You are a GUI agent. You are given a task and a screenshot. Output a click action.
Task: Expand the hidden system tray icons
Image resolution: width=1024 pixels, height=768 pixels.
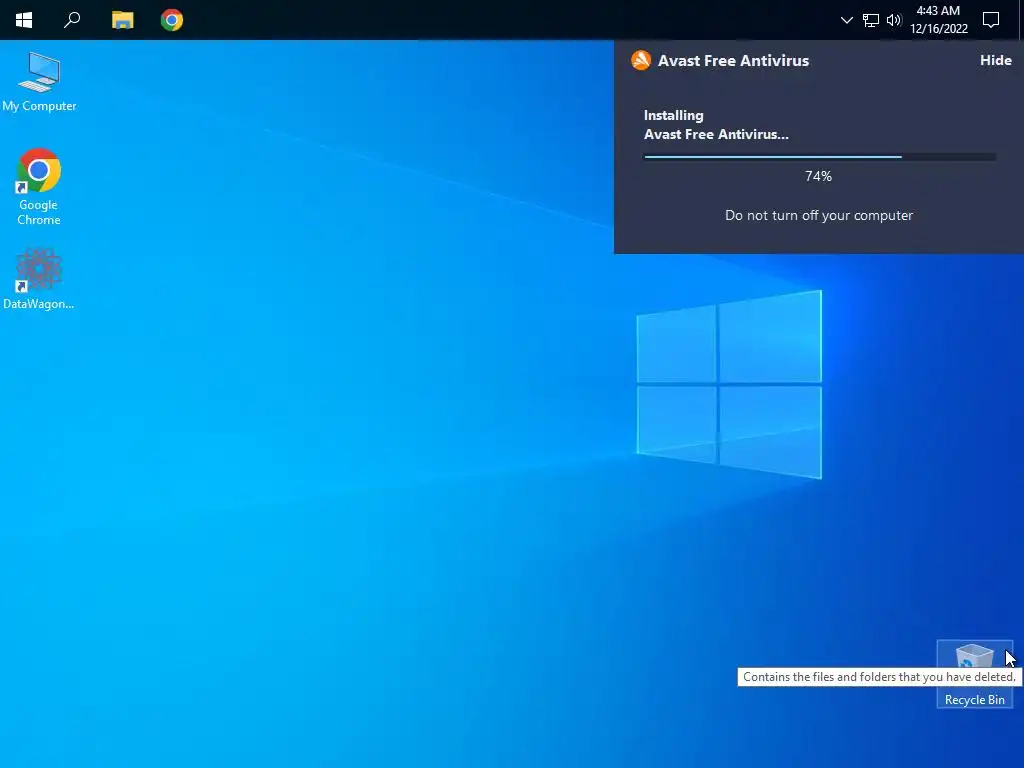click(x=846, y=20)
